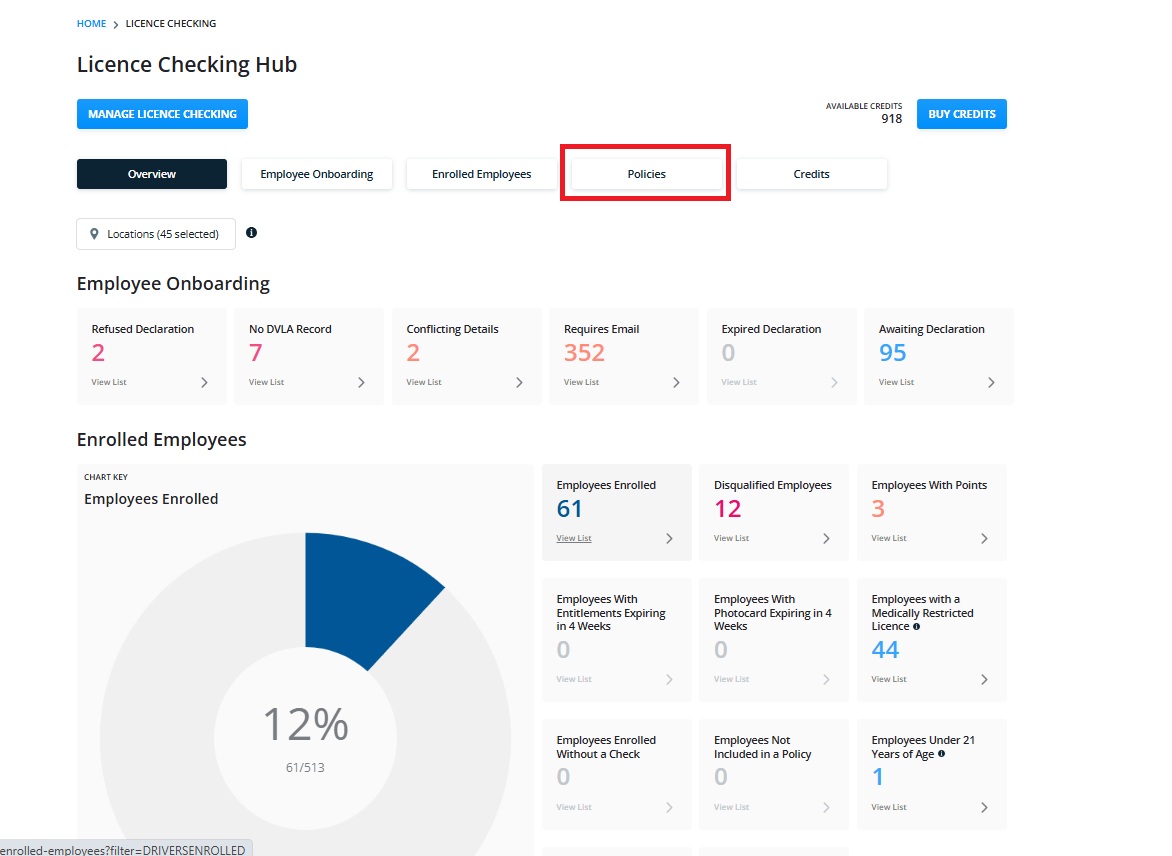Image resolution: width=1172 pixels, height=856 pixels.
Task: Select the Policies tab
Action: [647, 174]
